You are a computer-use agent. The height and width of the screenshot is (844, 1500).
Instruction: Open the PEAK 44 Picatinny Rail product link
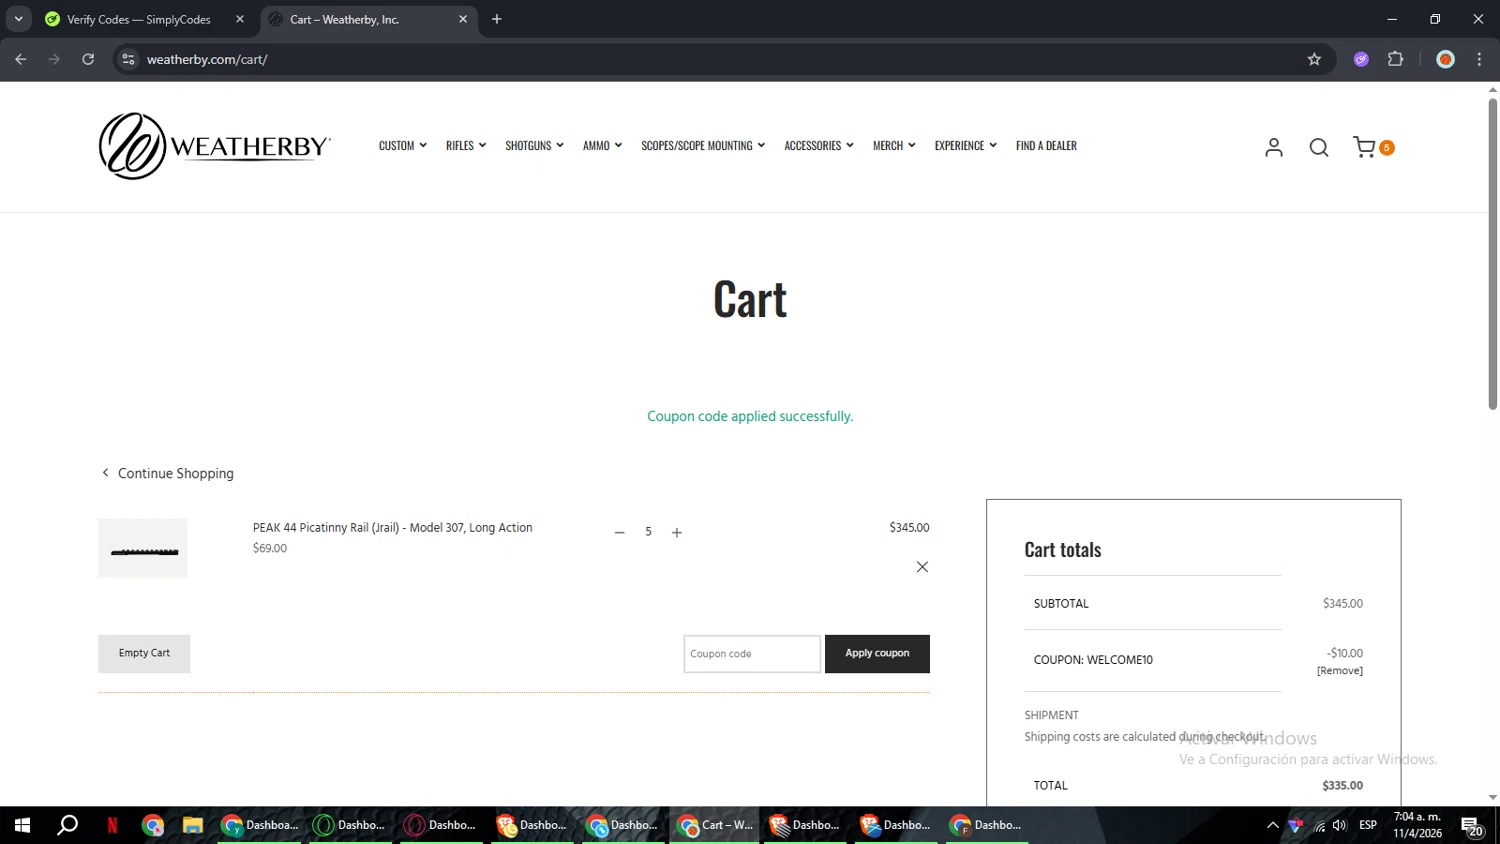393,528
